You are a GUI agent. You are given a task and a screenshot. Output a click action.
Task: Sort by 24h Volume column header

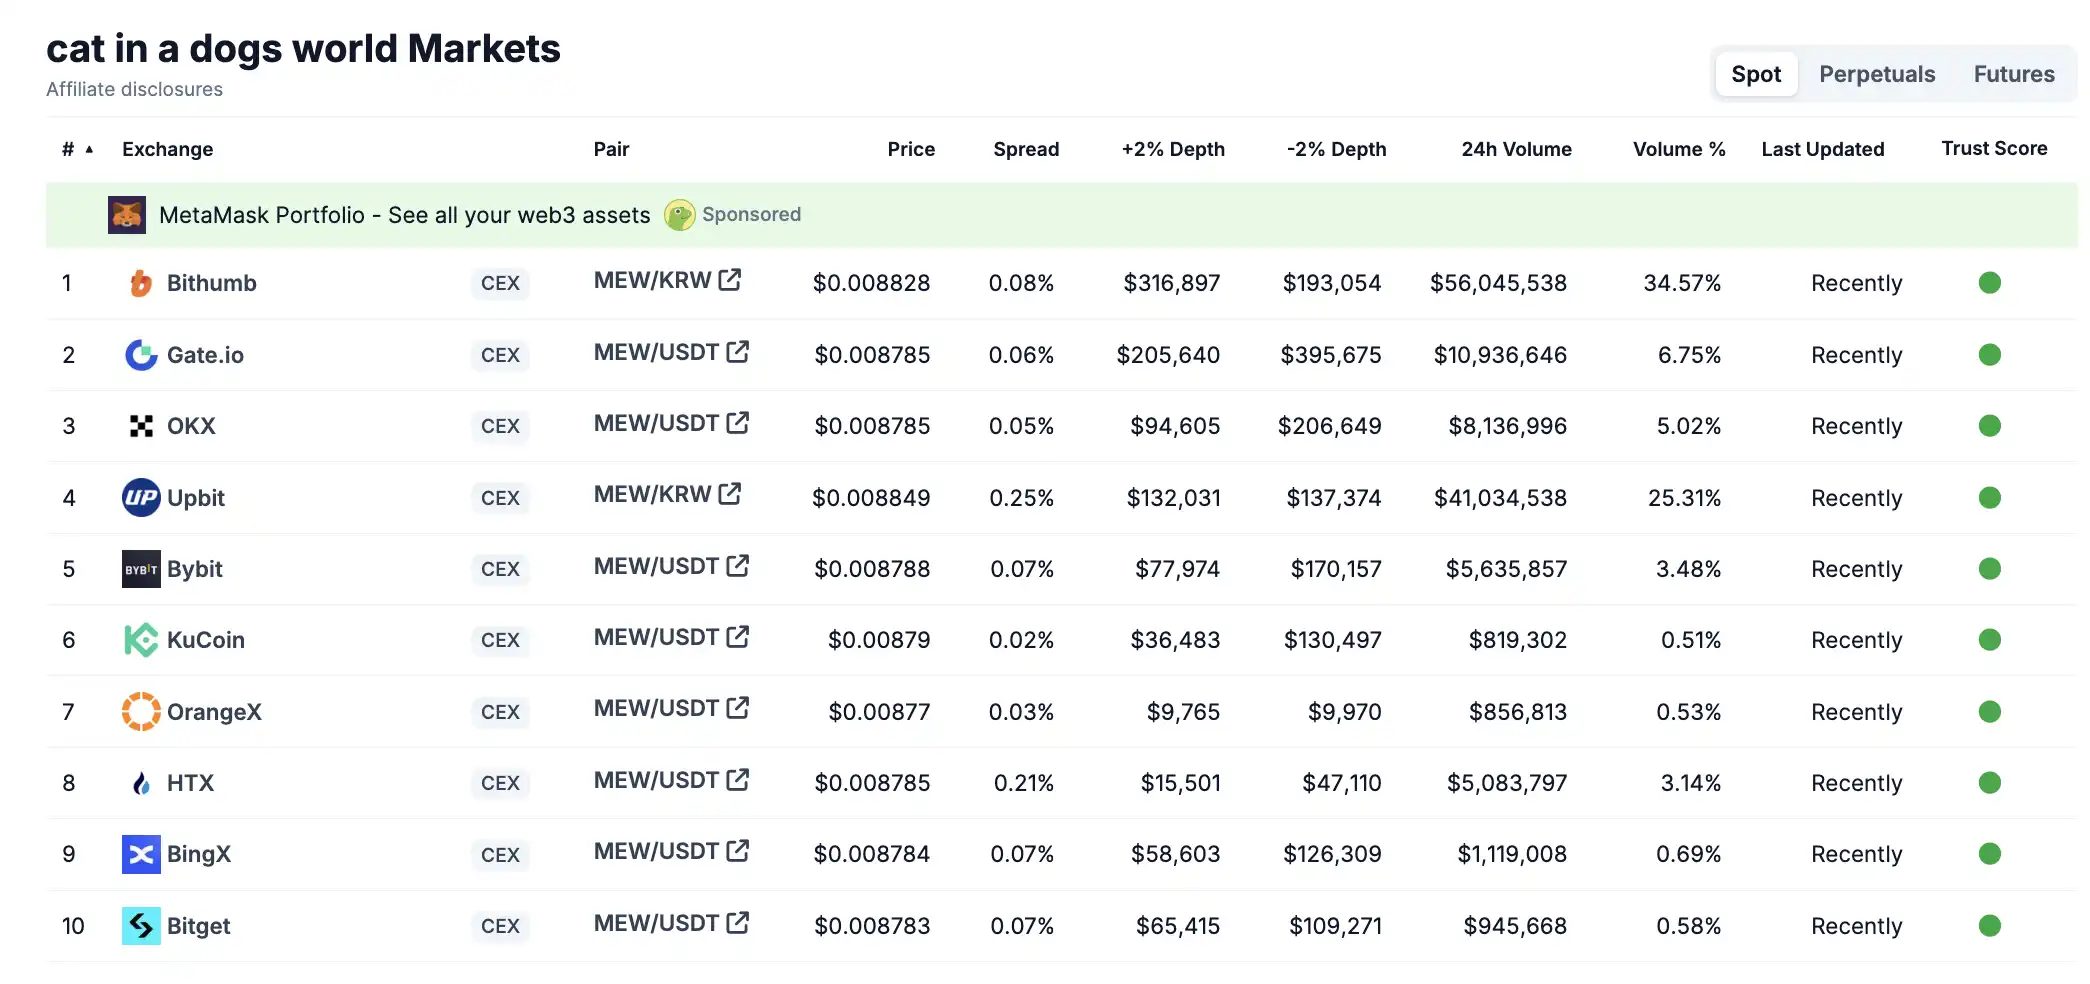click(1515, 150)
